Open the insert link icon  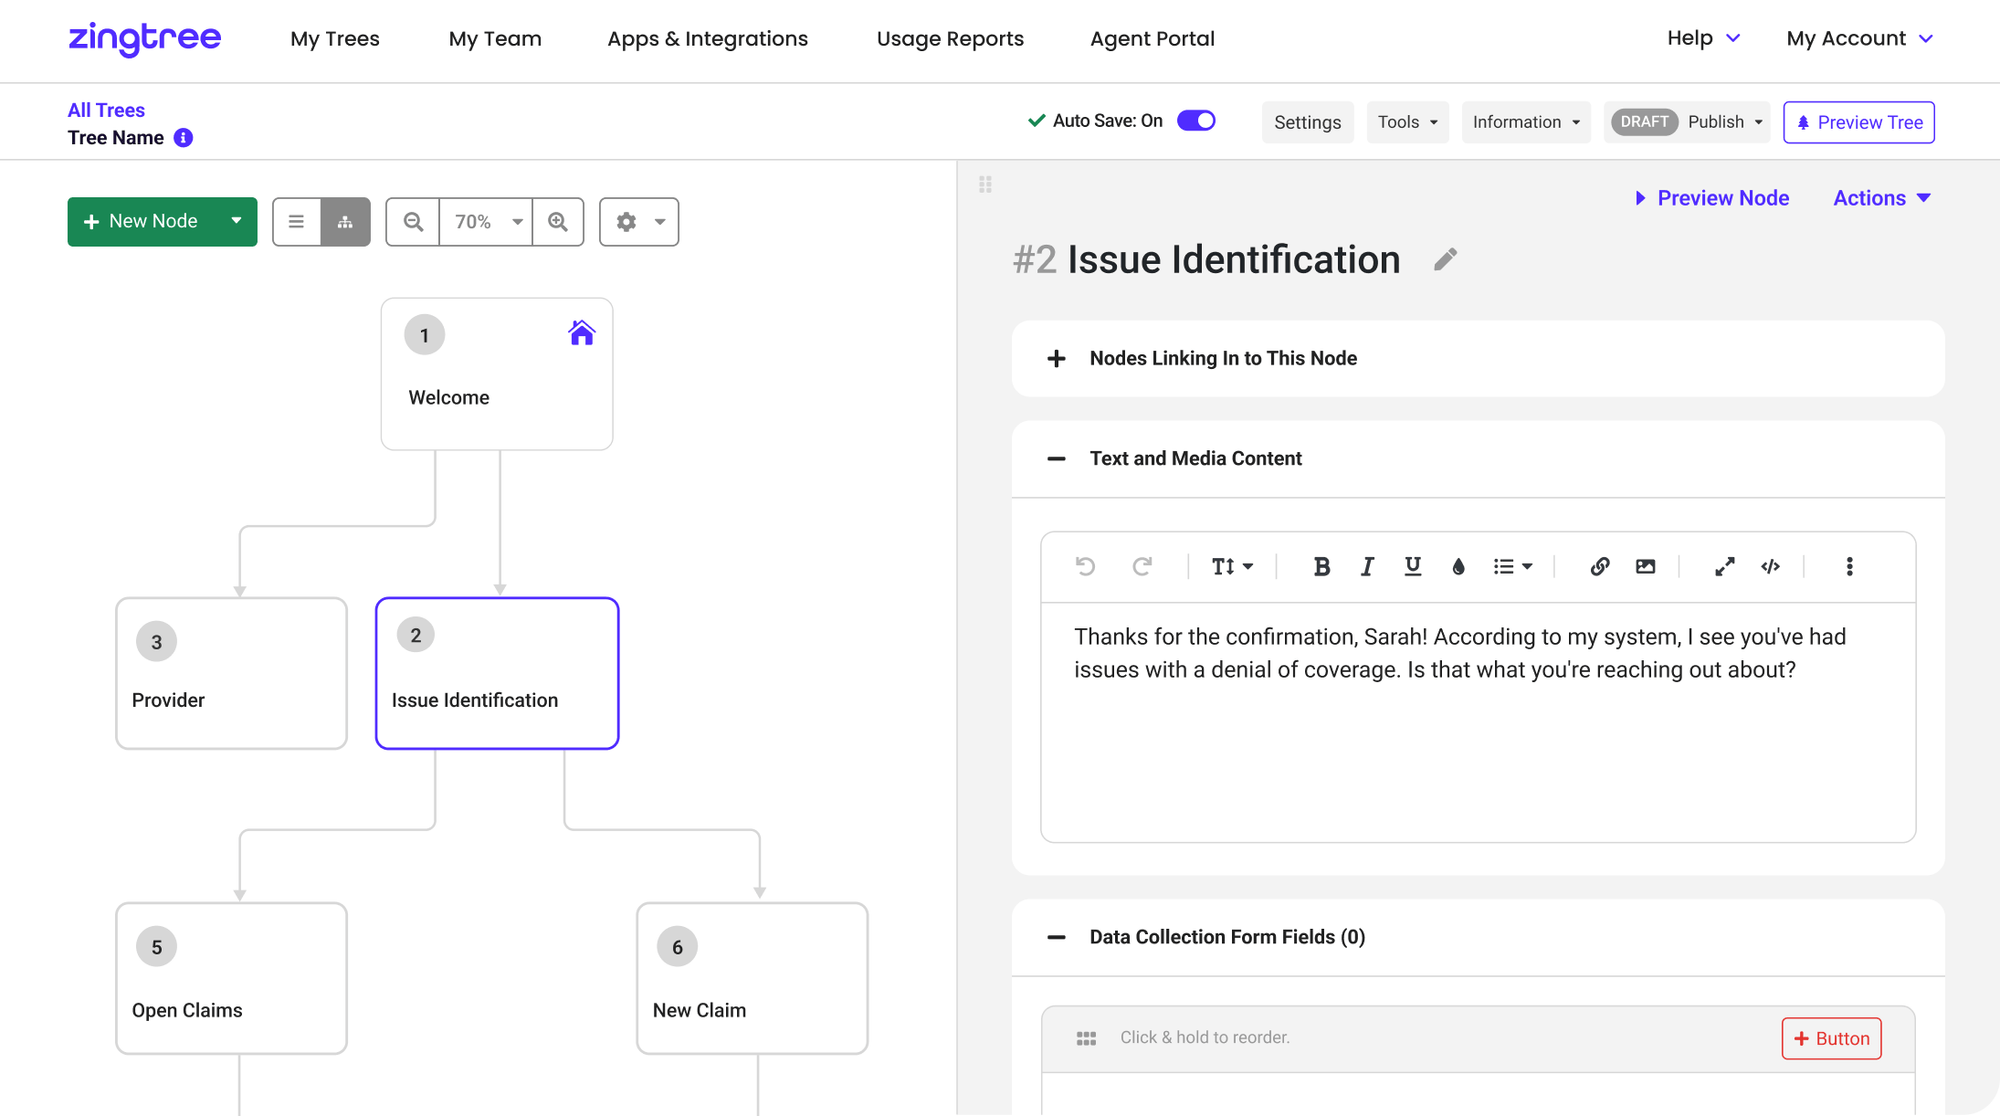tap(1599, 566)
